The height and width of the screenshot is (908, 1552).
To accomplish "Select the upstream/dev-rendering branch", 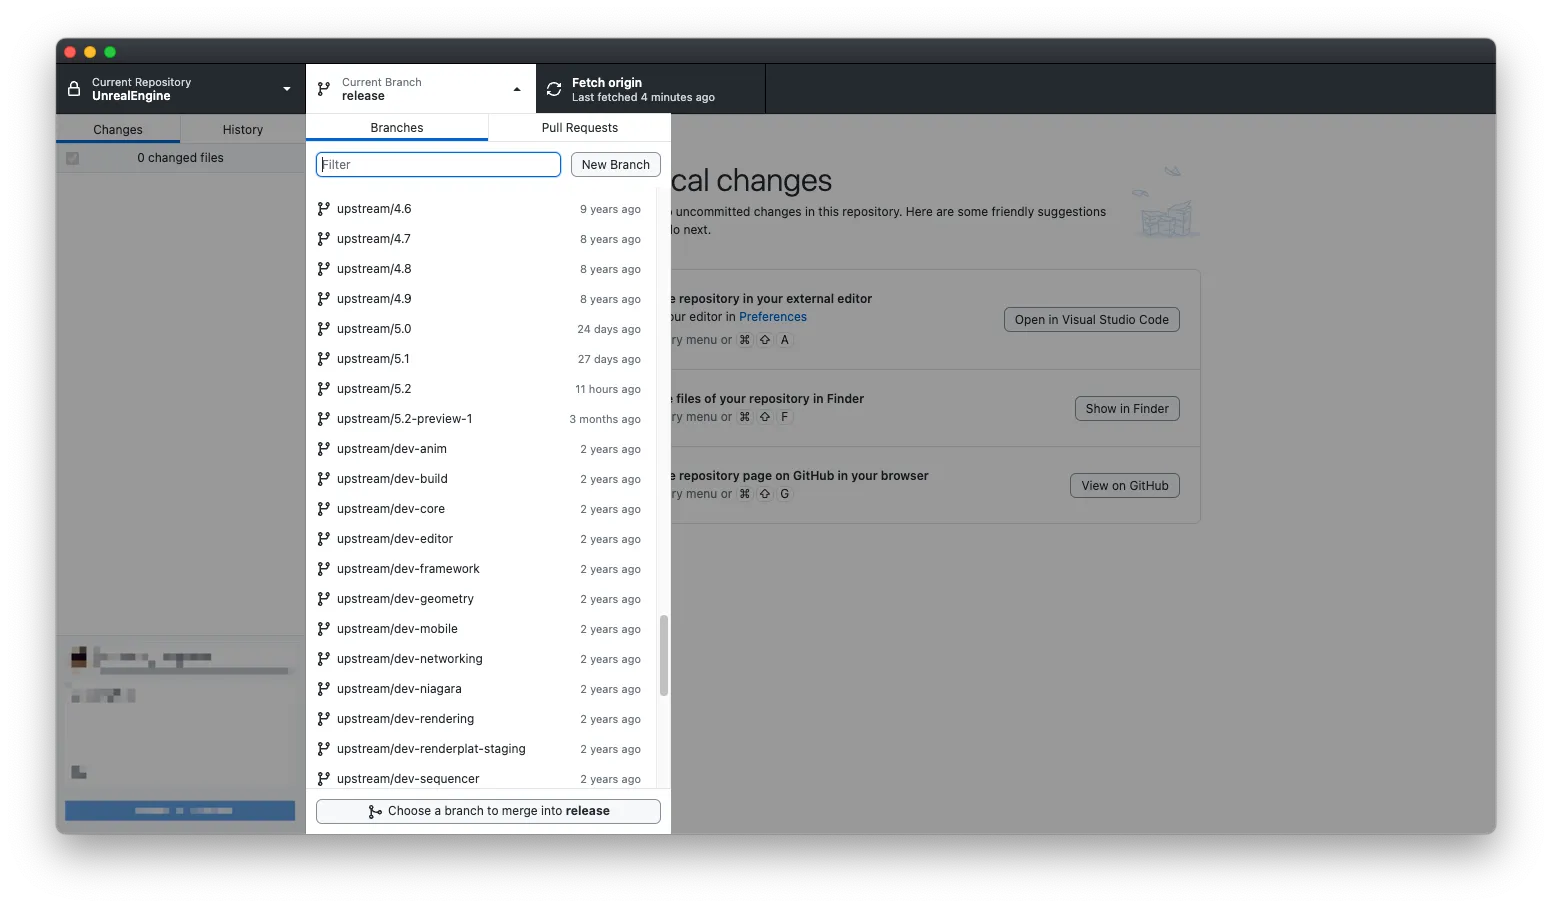I will pyautogui.click(x=405, y=719).
